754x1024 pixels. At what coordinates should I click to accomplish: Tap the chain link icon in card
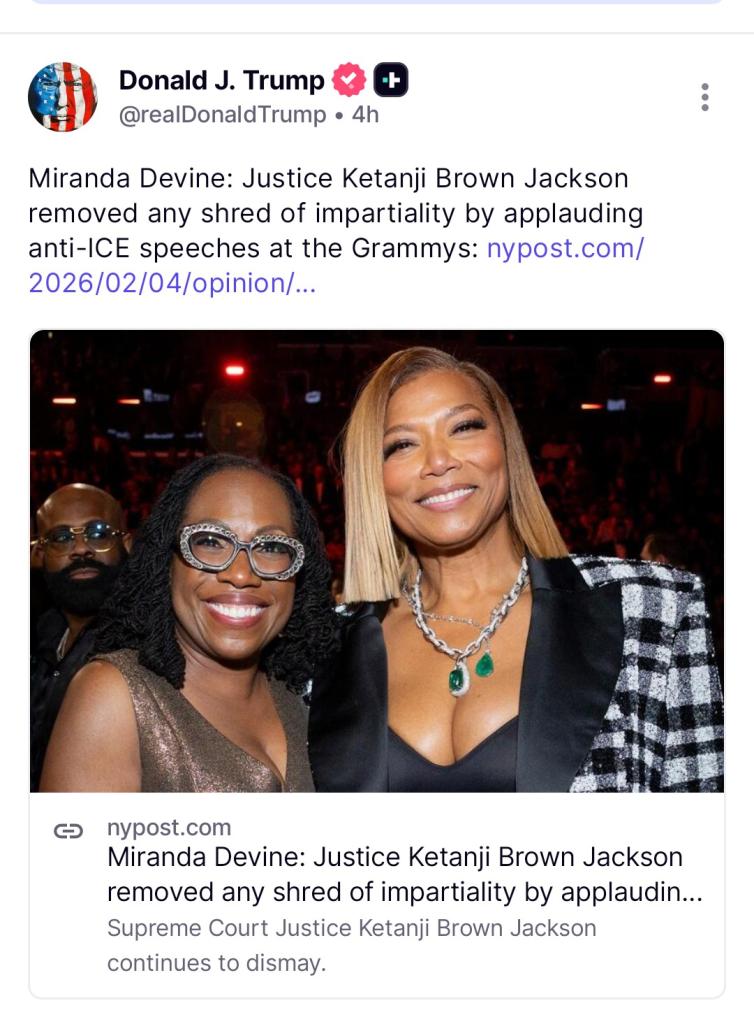pos(69,831)
